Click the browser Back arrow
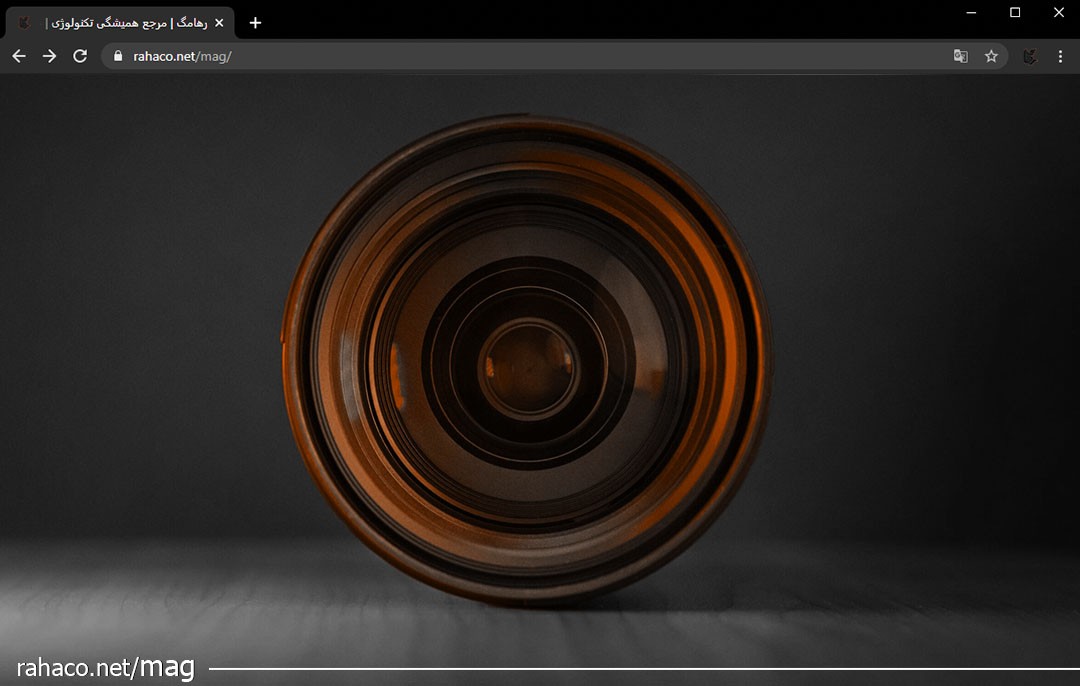This screenshot has width=1080, height=686. (x=18, y=57)
